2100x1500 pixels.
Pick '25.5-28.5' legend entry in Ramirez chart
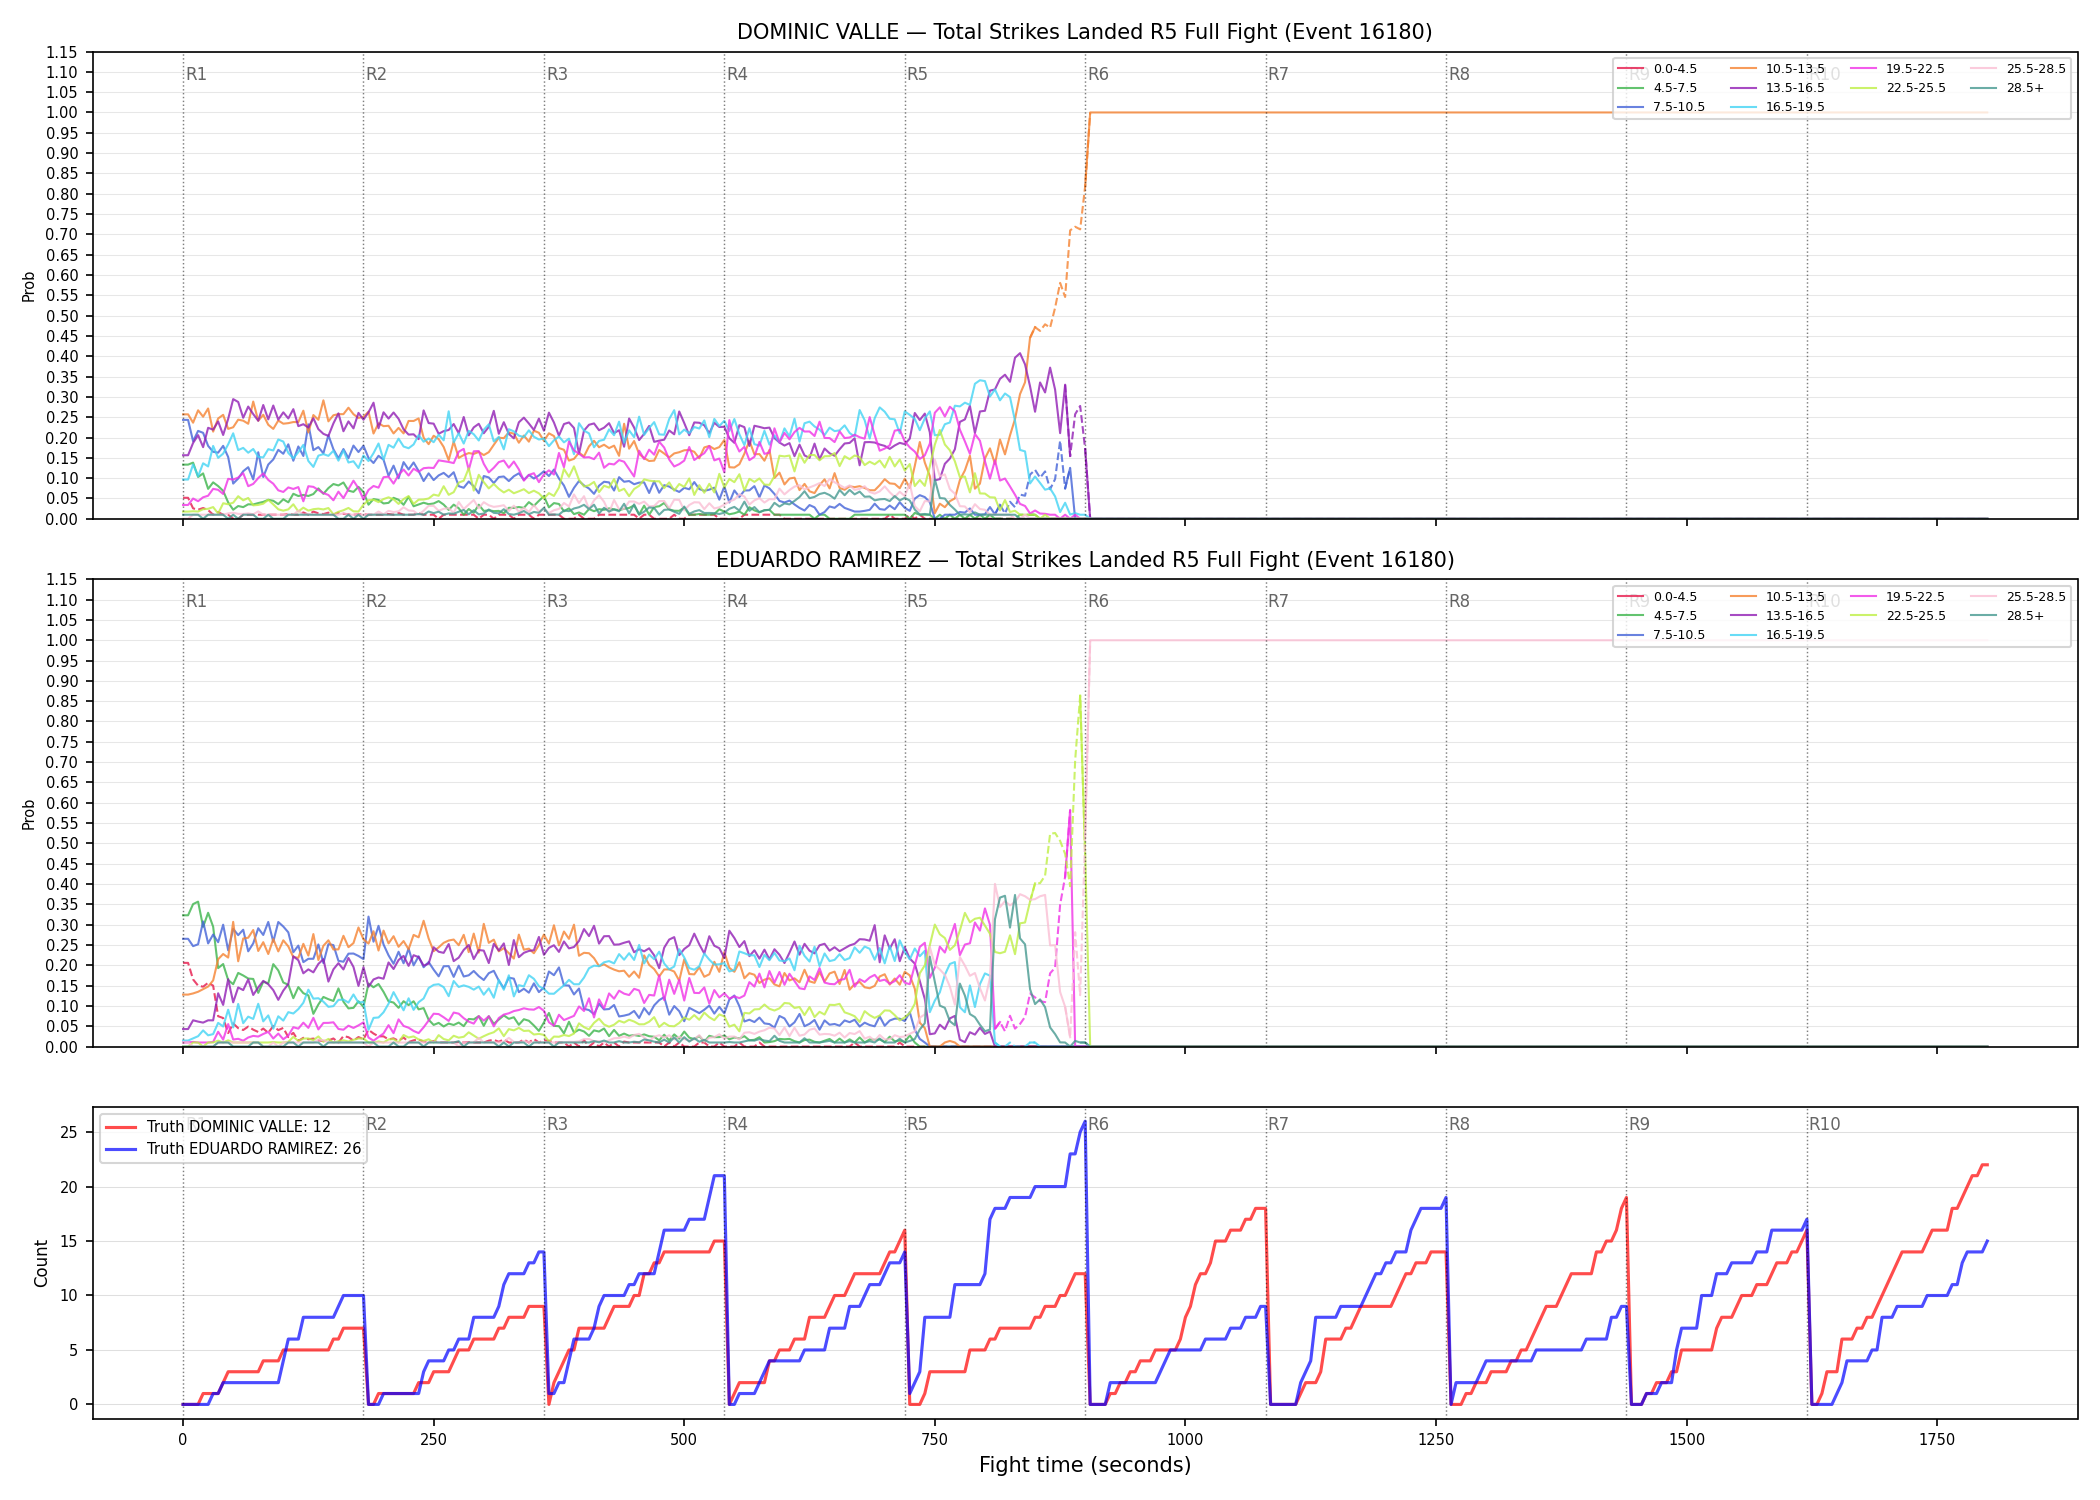(2019, 597)
